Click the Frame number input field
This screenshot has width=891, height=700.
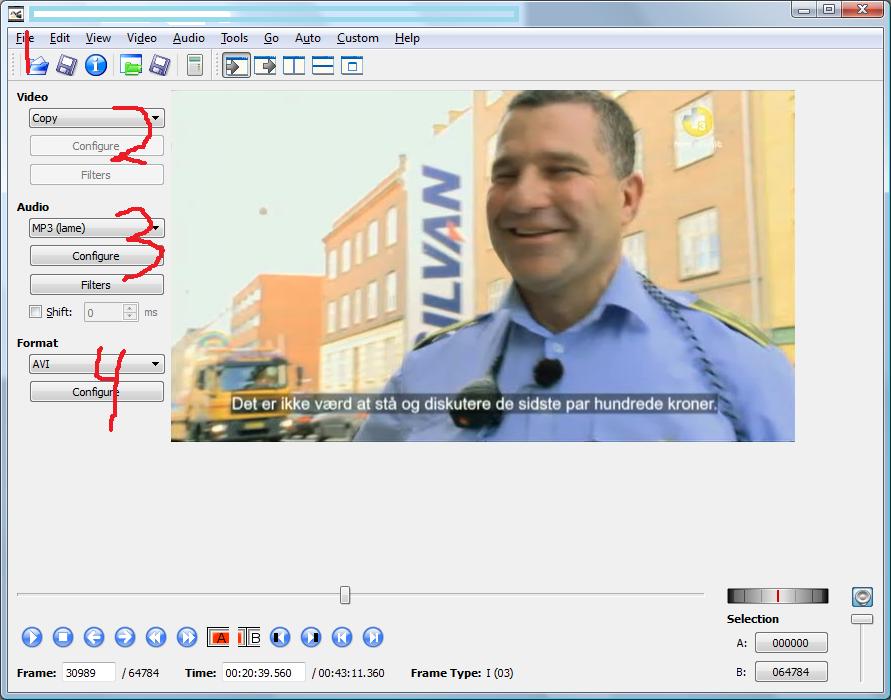coord(88,673)
